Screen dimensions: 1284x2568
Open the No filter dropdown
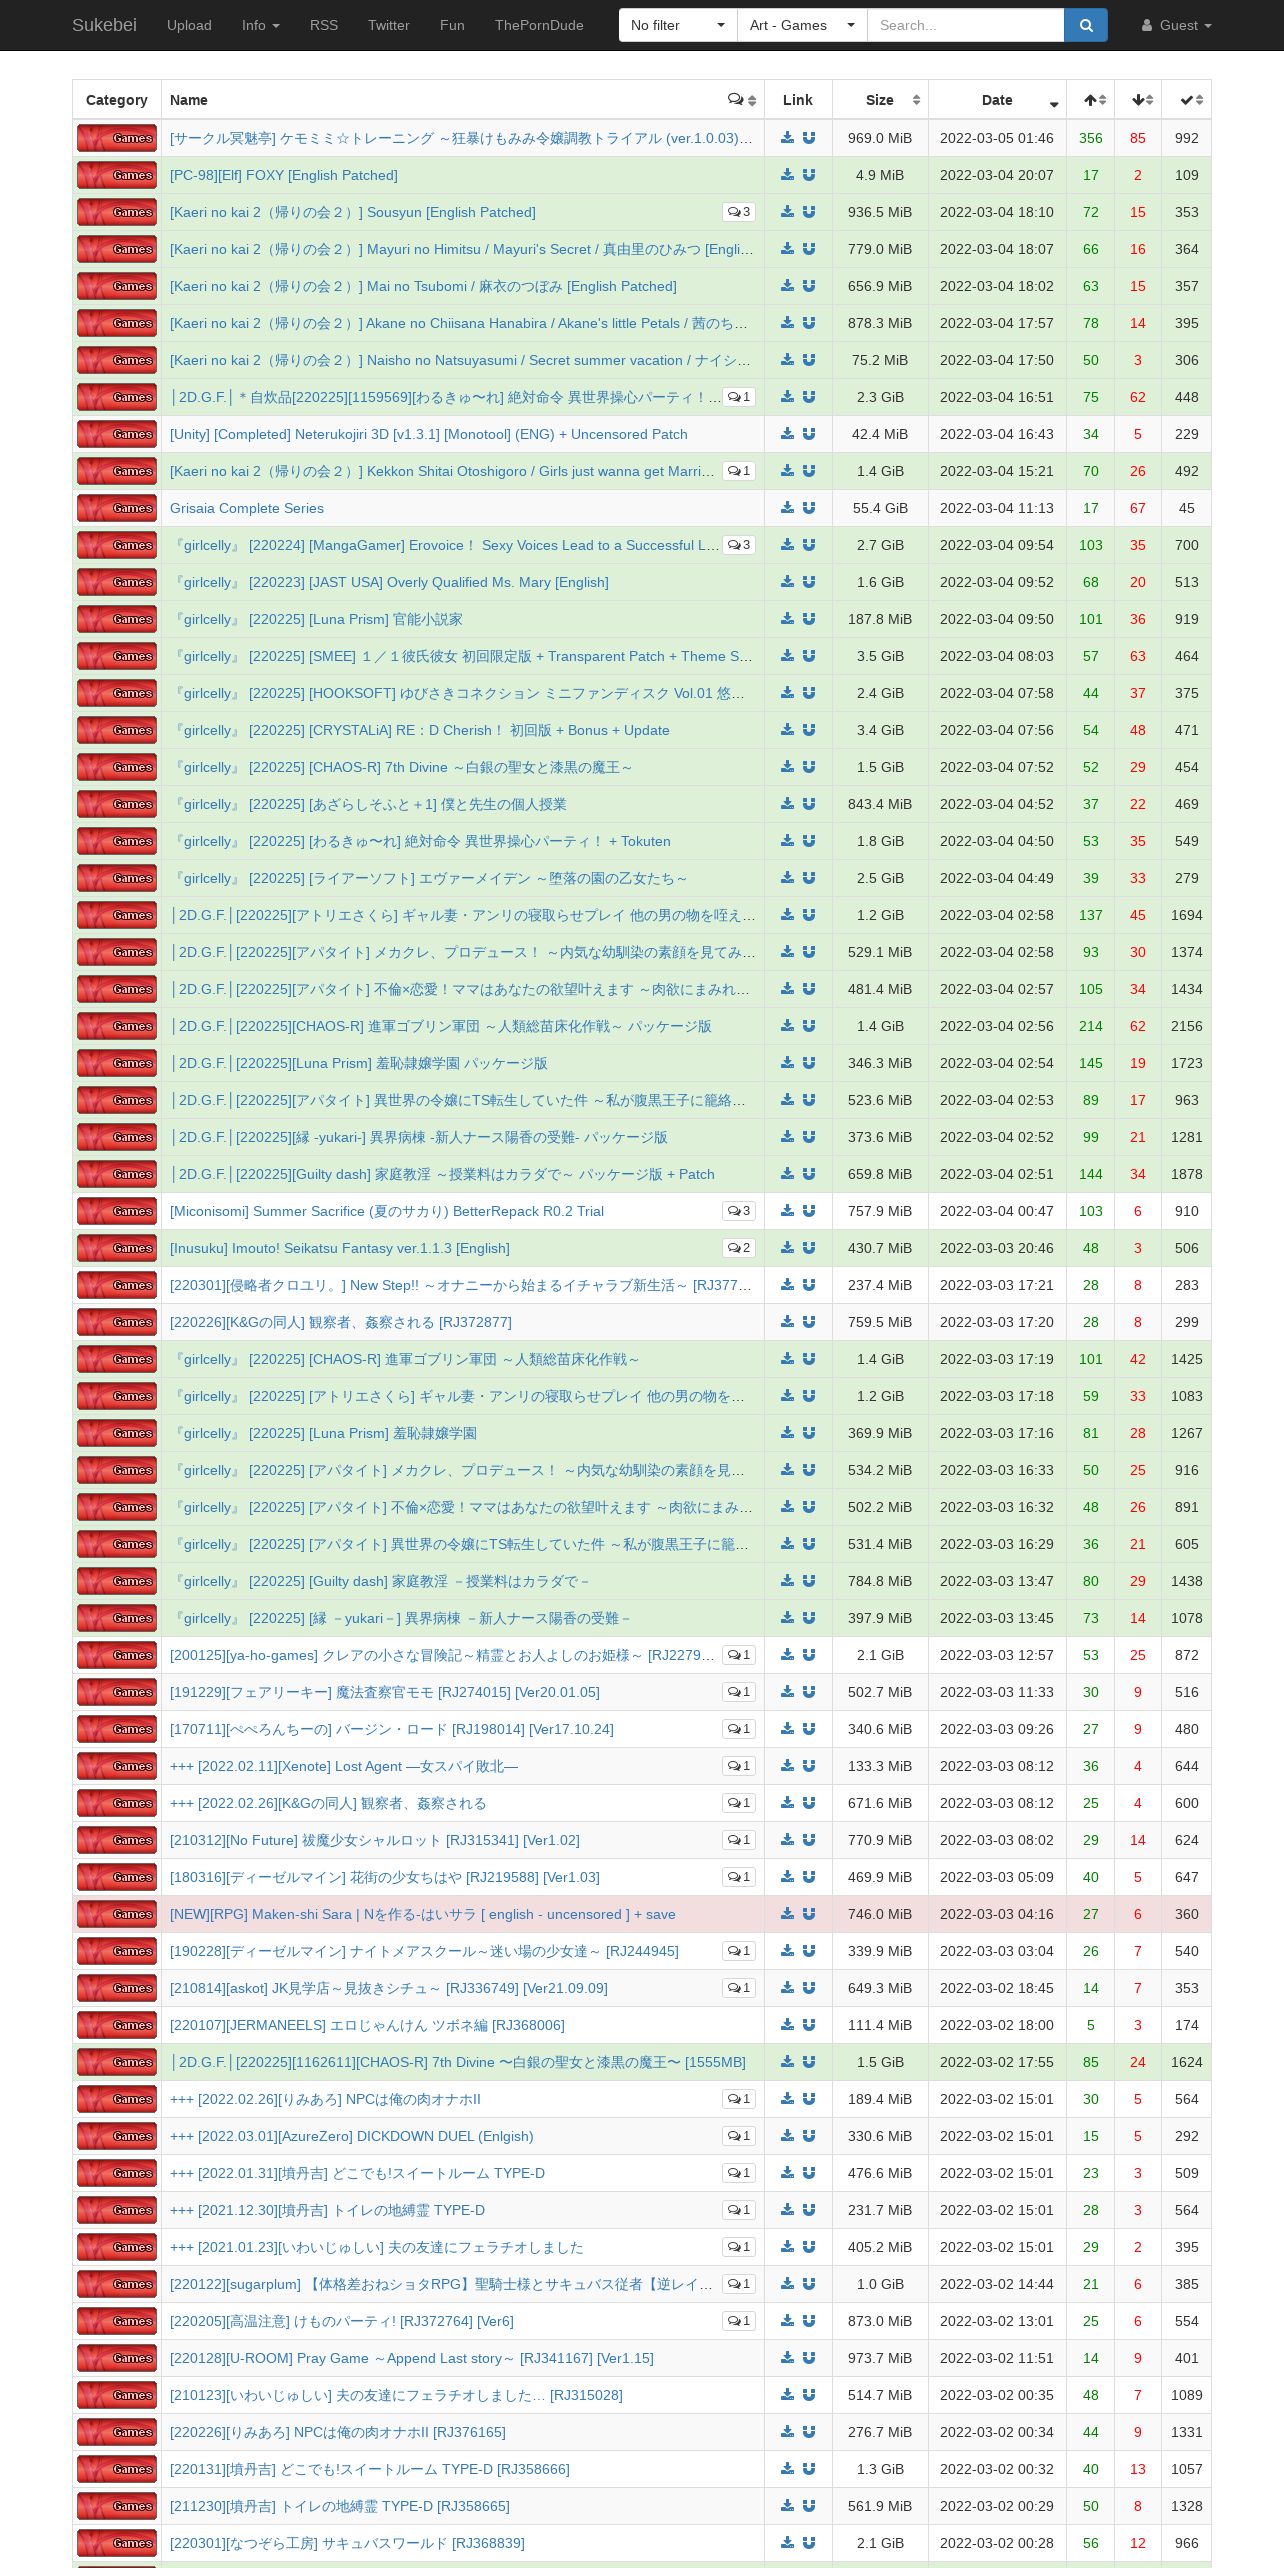678,25
